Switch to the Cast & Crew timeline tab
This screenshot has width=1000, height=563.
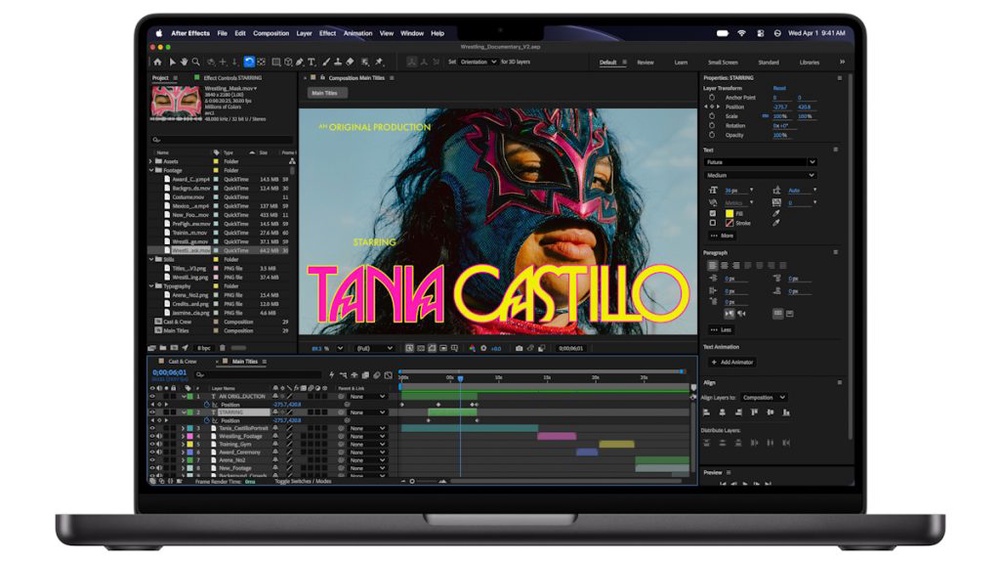[182, 362]
